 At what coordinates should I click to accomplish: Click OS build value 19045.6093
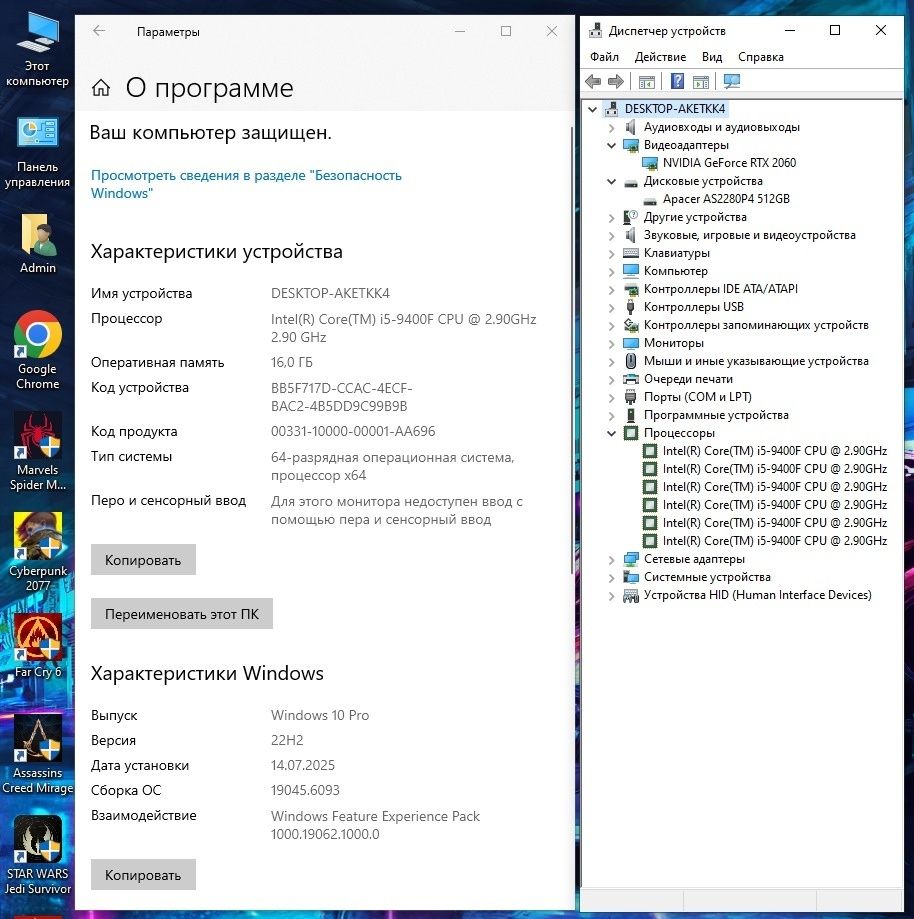[x=305, y=790]
